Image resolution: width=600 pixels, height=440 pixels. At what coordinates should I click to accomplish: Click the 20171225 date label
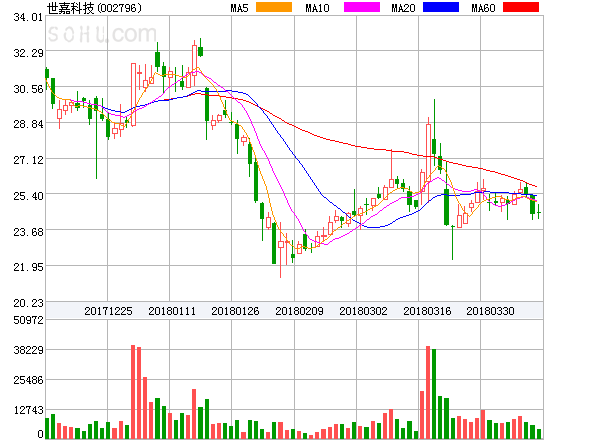pyautogui.click(x=108, y=311)
